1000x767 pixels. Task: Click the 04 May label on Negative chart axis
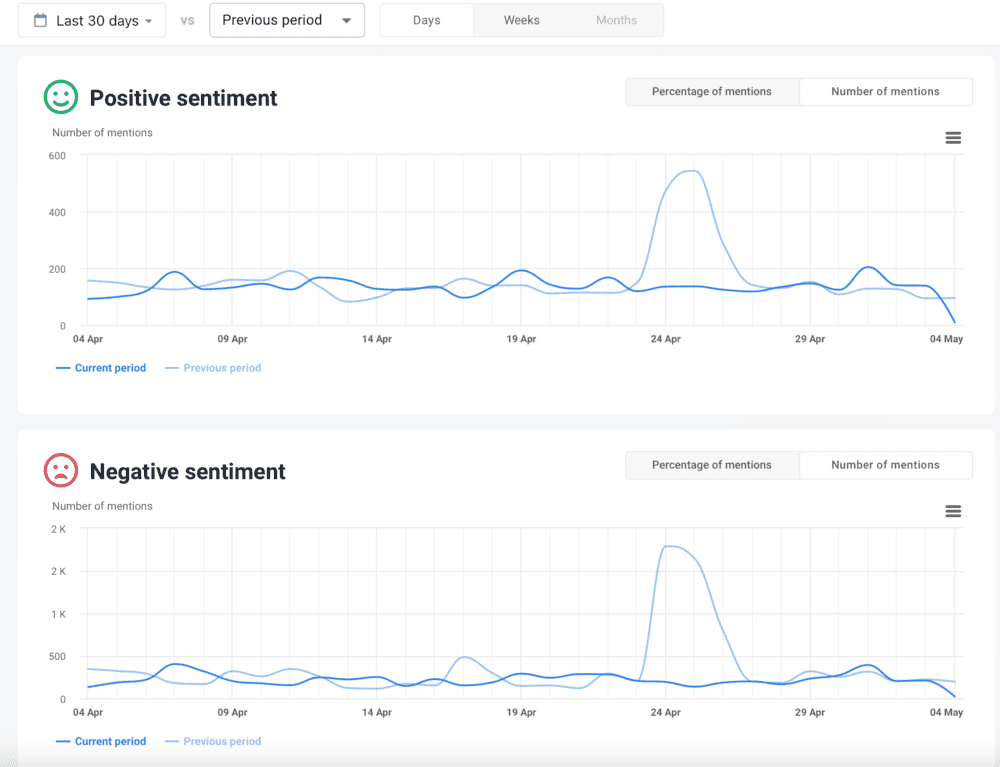pyautogui.click(x=946, y=712)
